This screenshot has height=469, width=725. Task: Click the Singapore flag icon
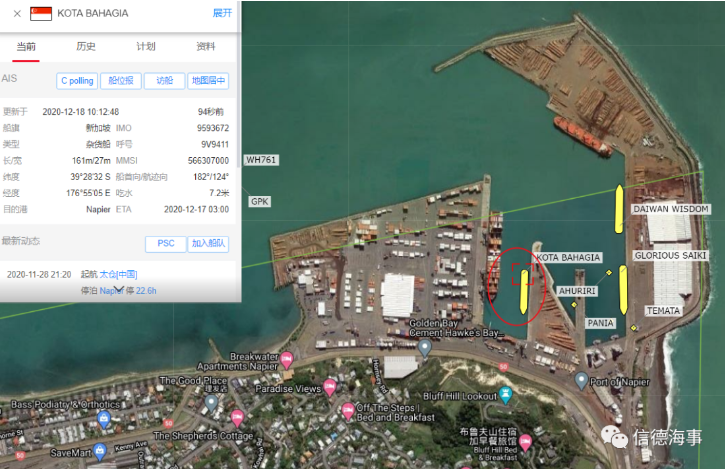tap(41, 14)
